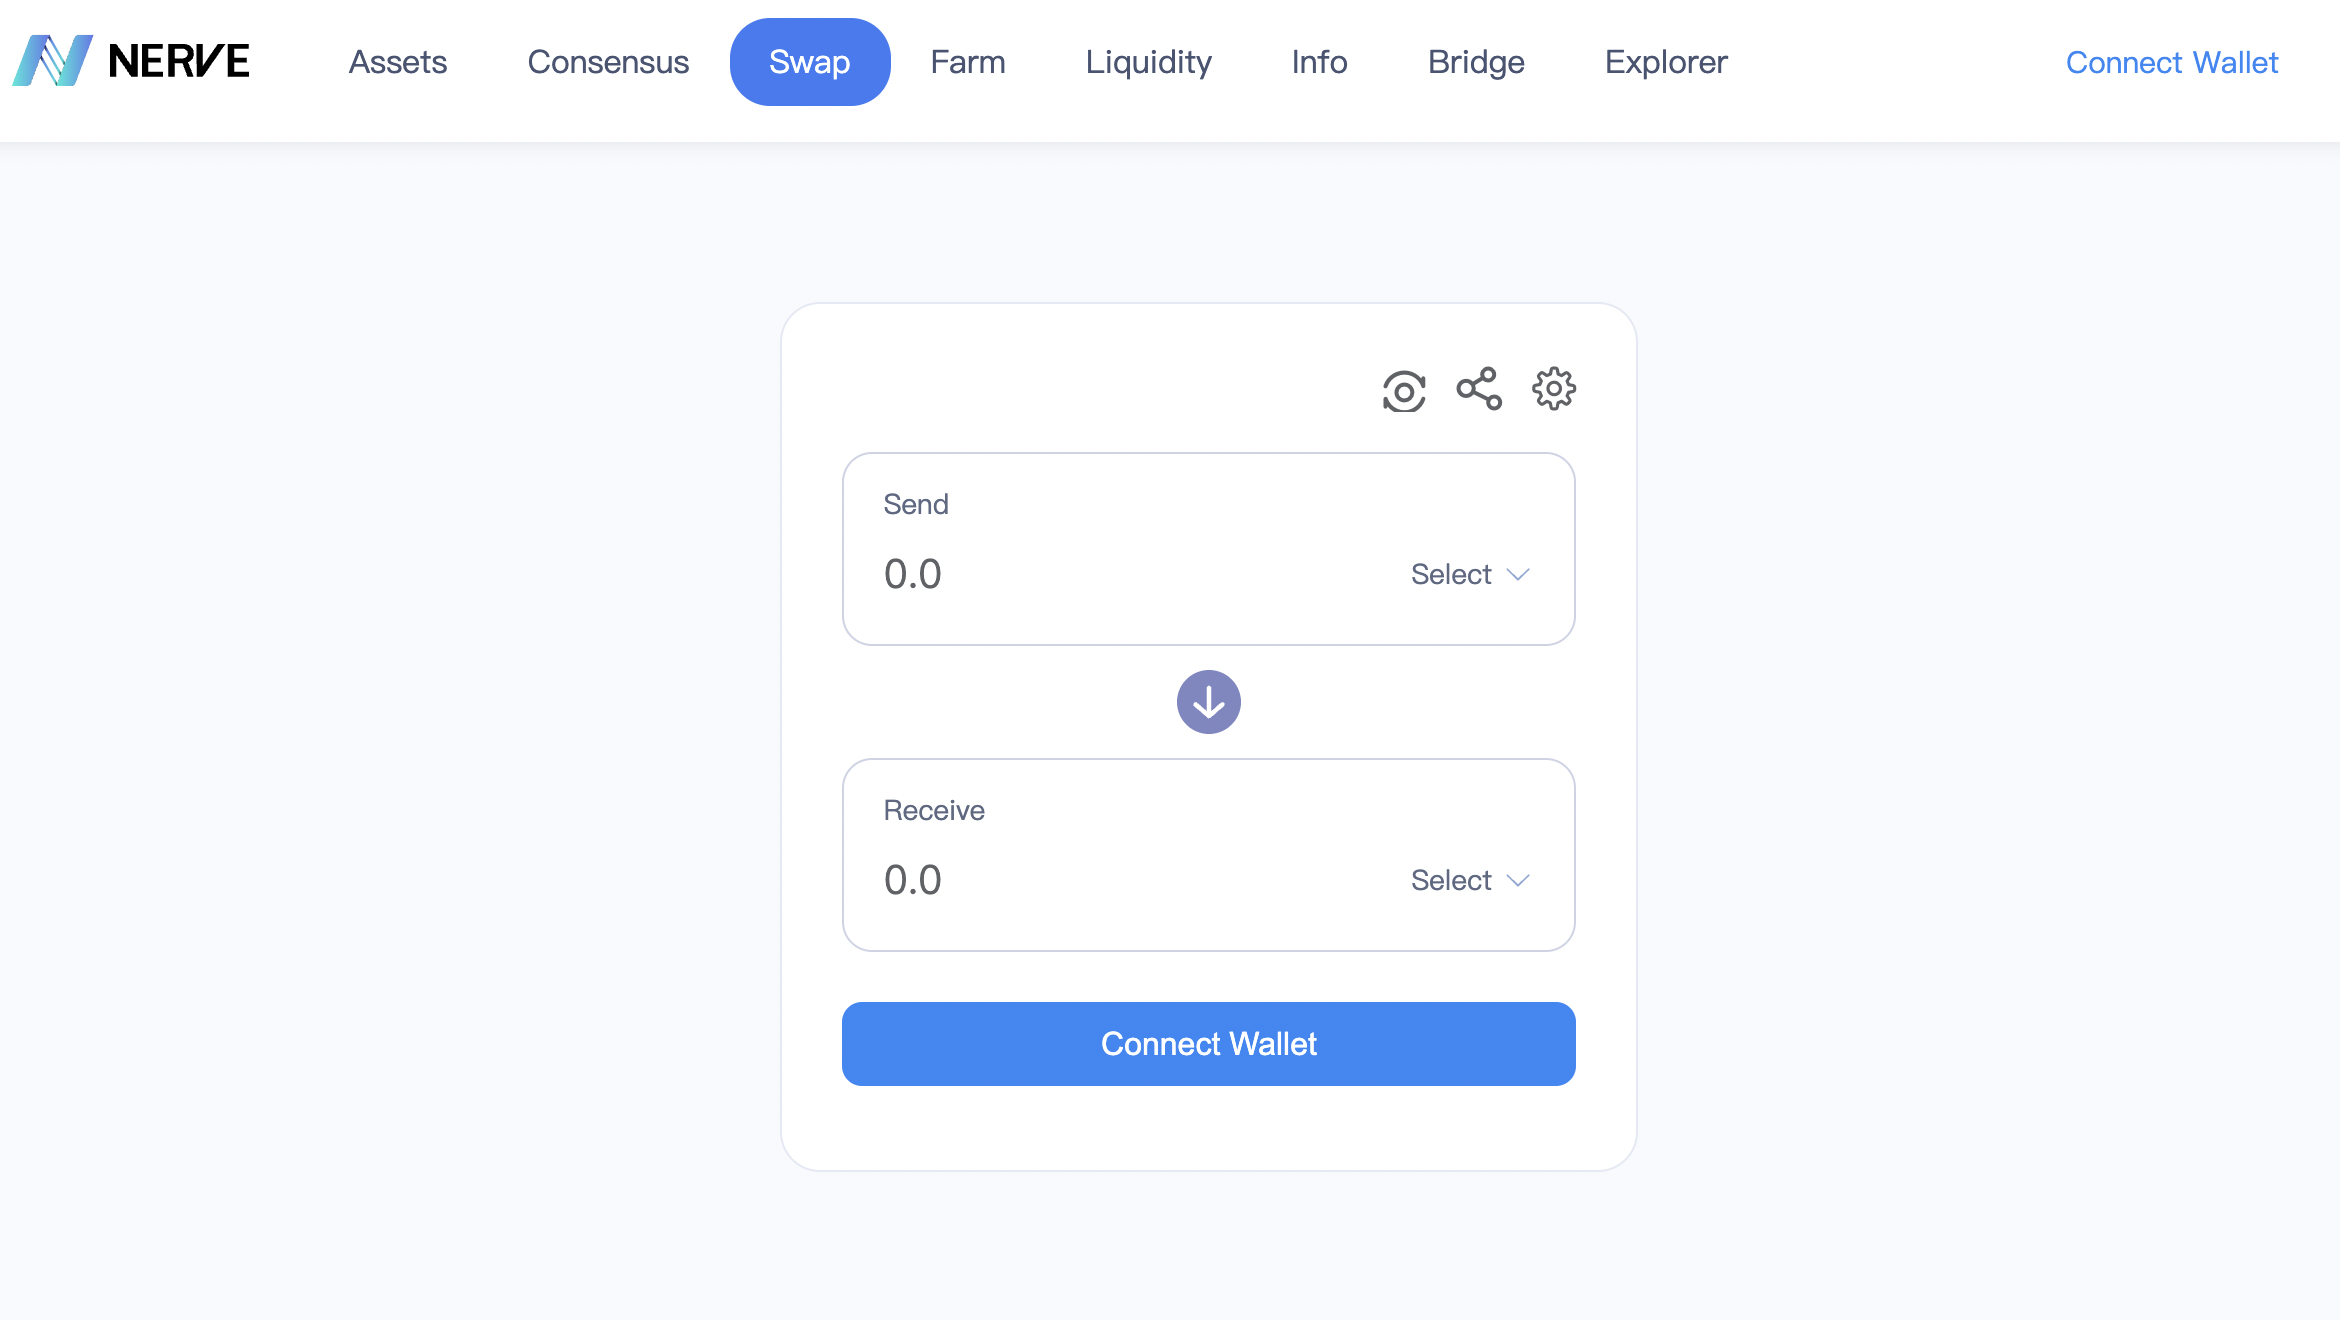Click the blue Connect Wallet button
The image size is (2340, 1320).
1209,1044
